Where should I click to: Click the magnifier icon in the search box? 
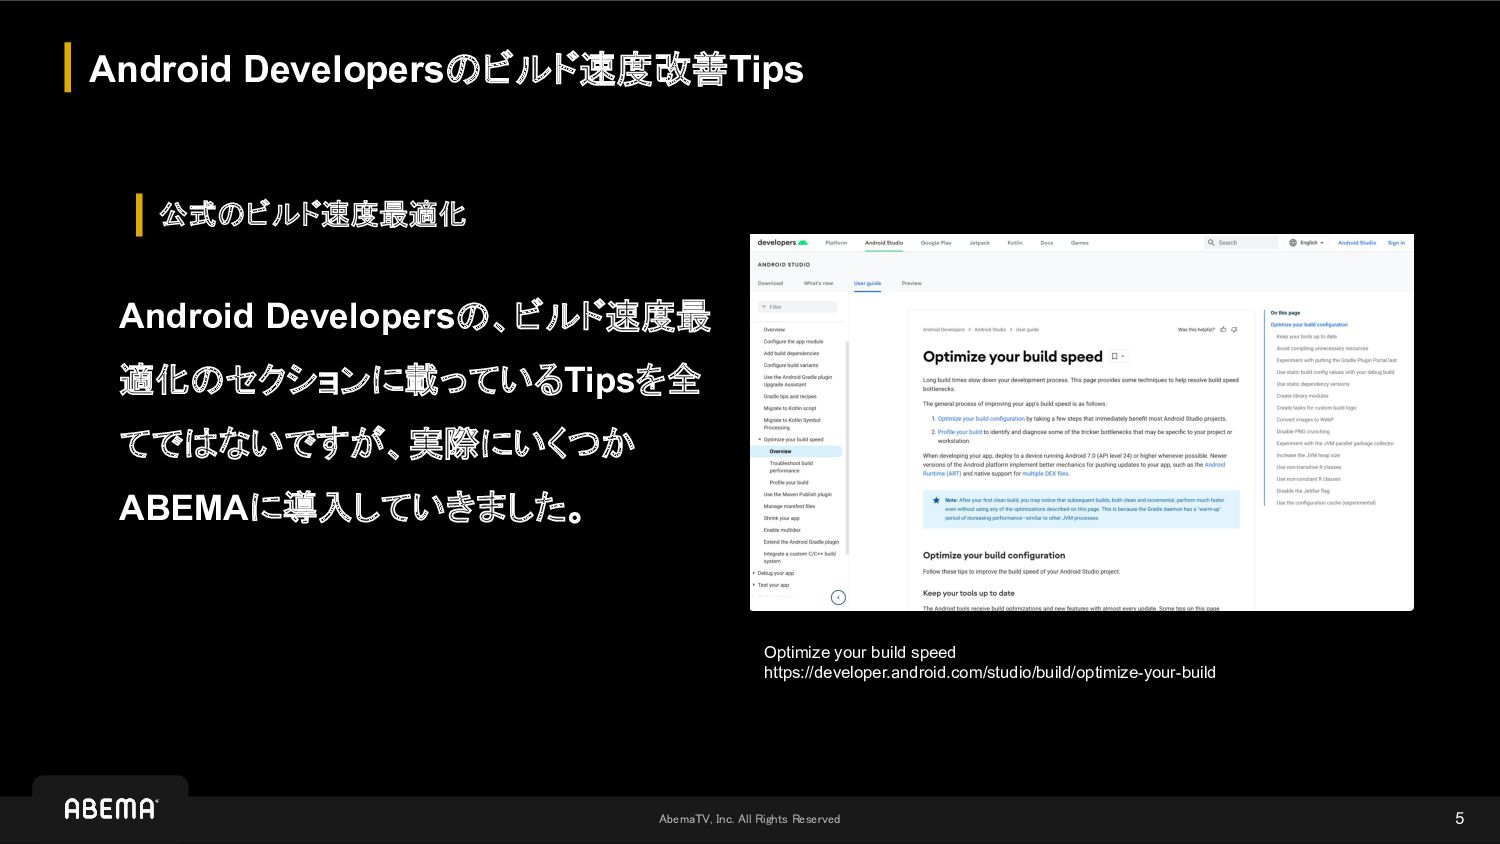pos(1211,242)
